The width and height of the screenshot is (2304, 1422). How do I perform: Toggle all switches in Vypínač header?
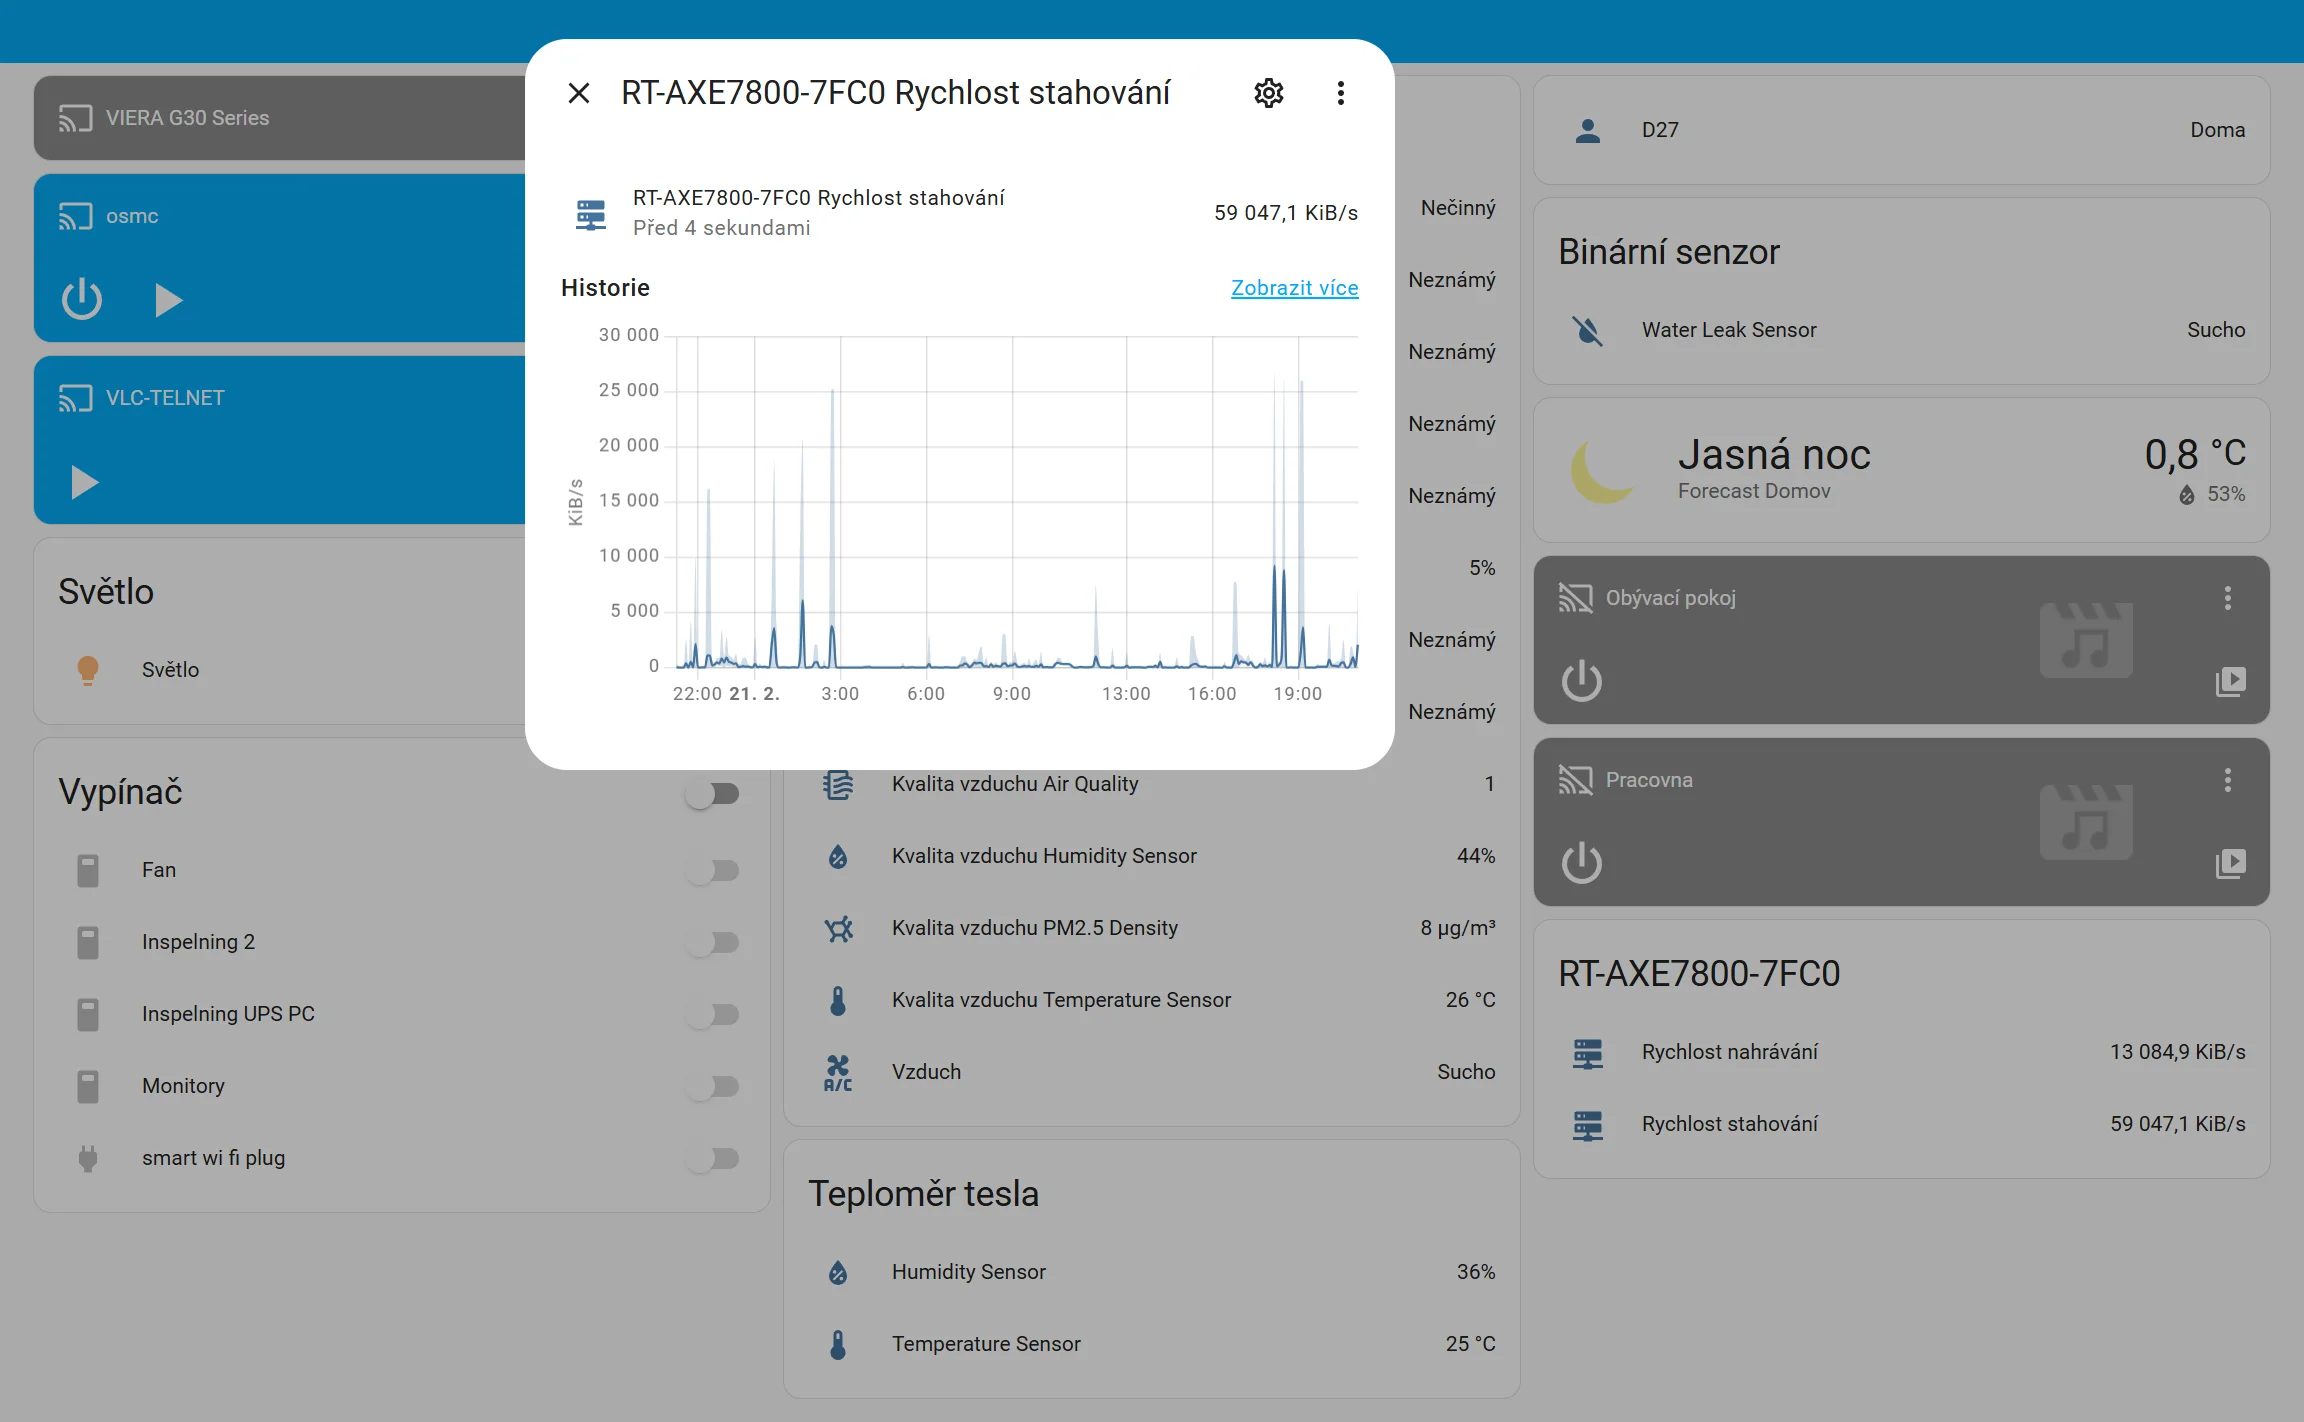click(713, 794)
